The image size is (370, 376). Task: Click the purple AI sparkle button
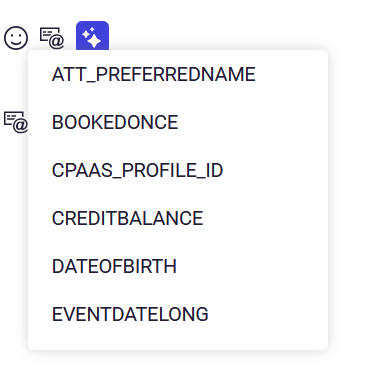click(92, 37)
